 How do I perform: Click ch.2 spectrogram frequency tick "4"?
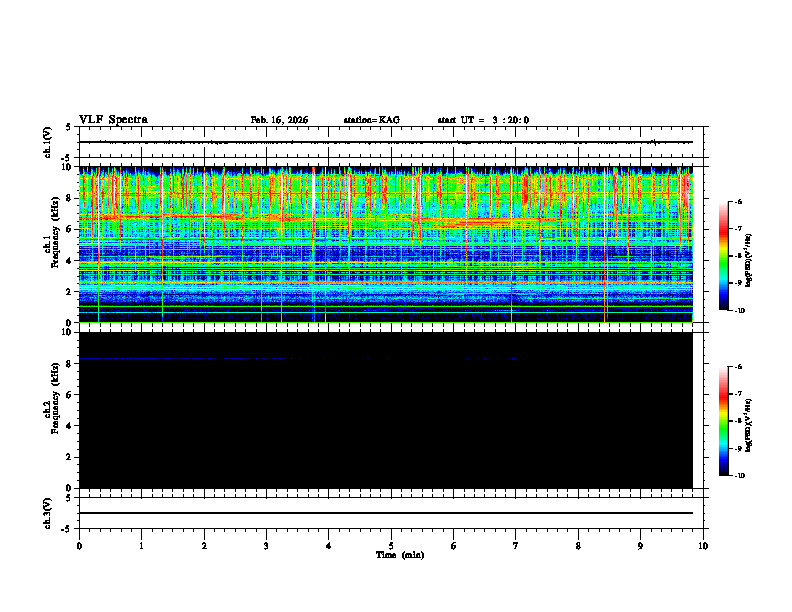click(x=70, y=426)
